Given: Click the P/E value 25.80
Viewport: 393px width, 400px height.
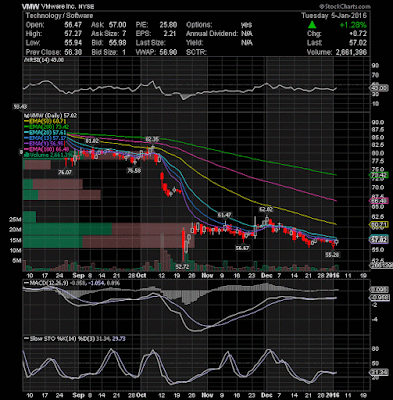Looking at the screenshot, I should coord(168,25).
